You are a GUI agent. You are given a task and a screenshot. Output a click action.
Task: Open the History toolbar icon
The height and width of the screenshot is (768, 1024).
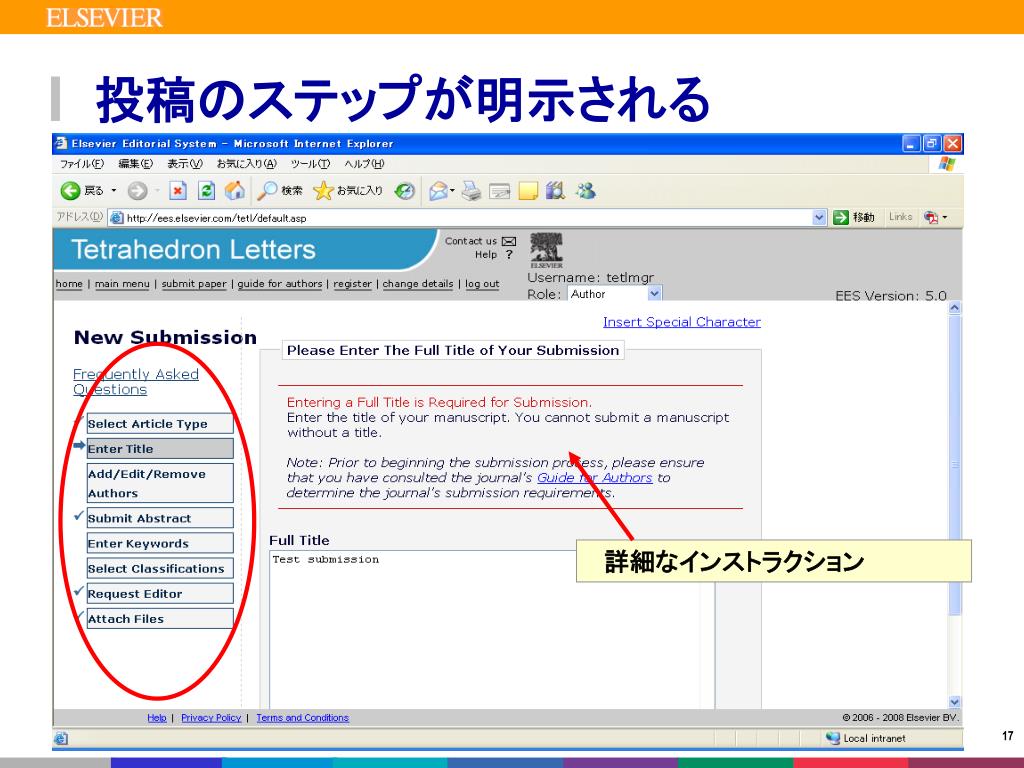405,191
